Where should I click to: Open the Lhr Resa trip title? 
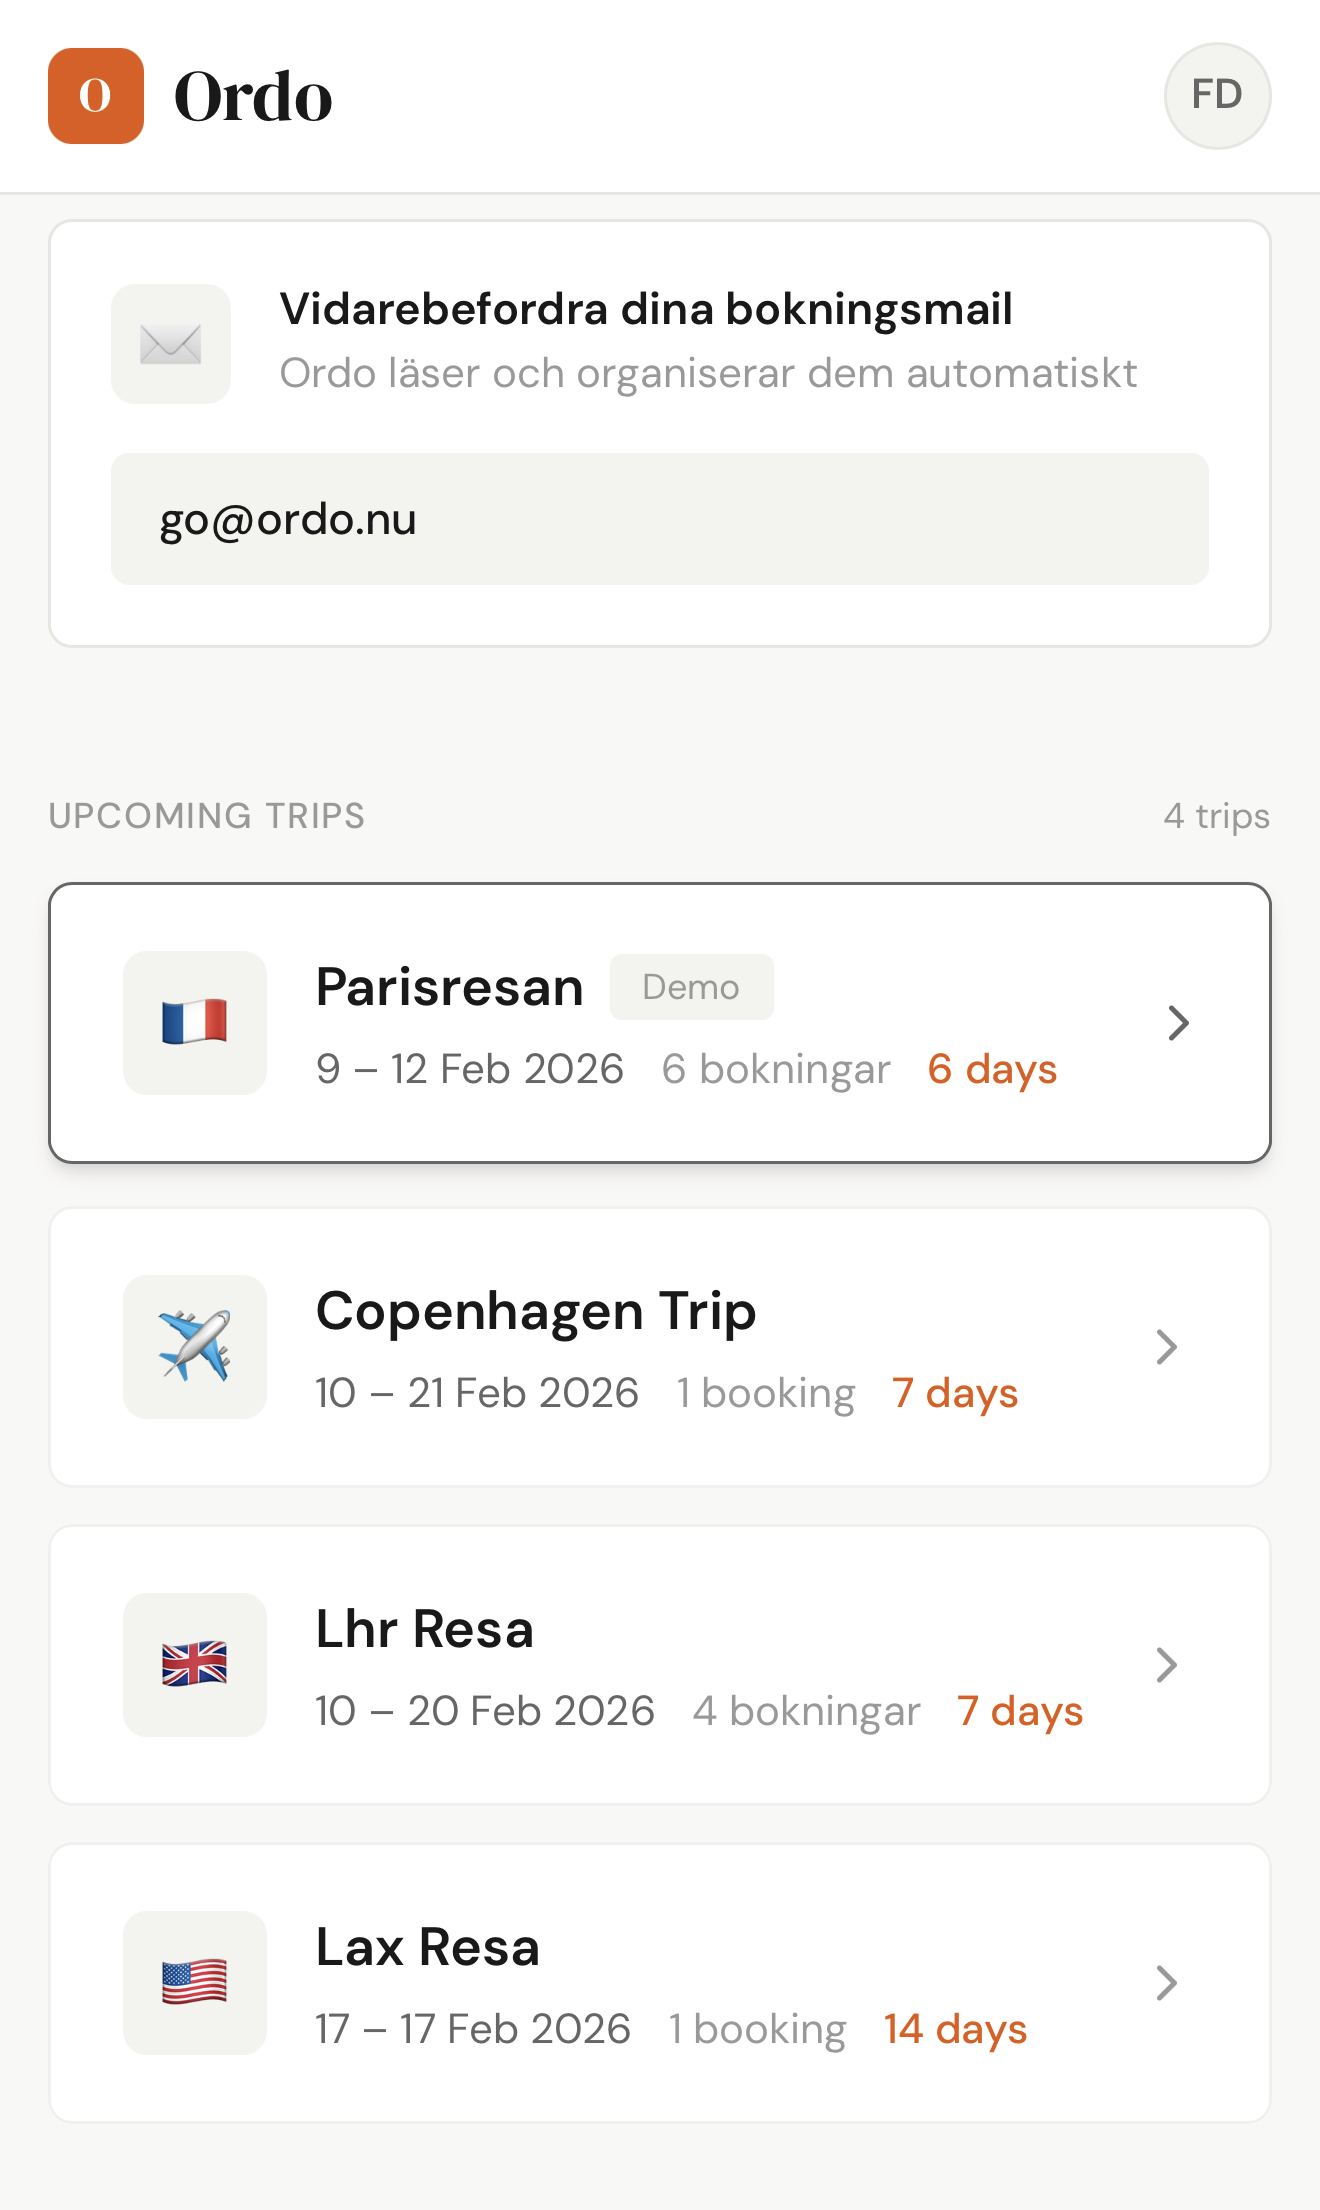point(425,1629)
